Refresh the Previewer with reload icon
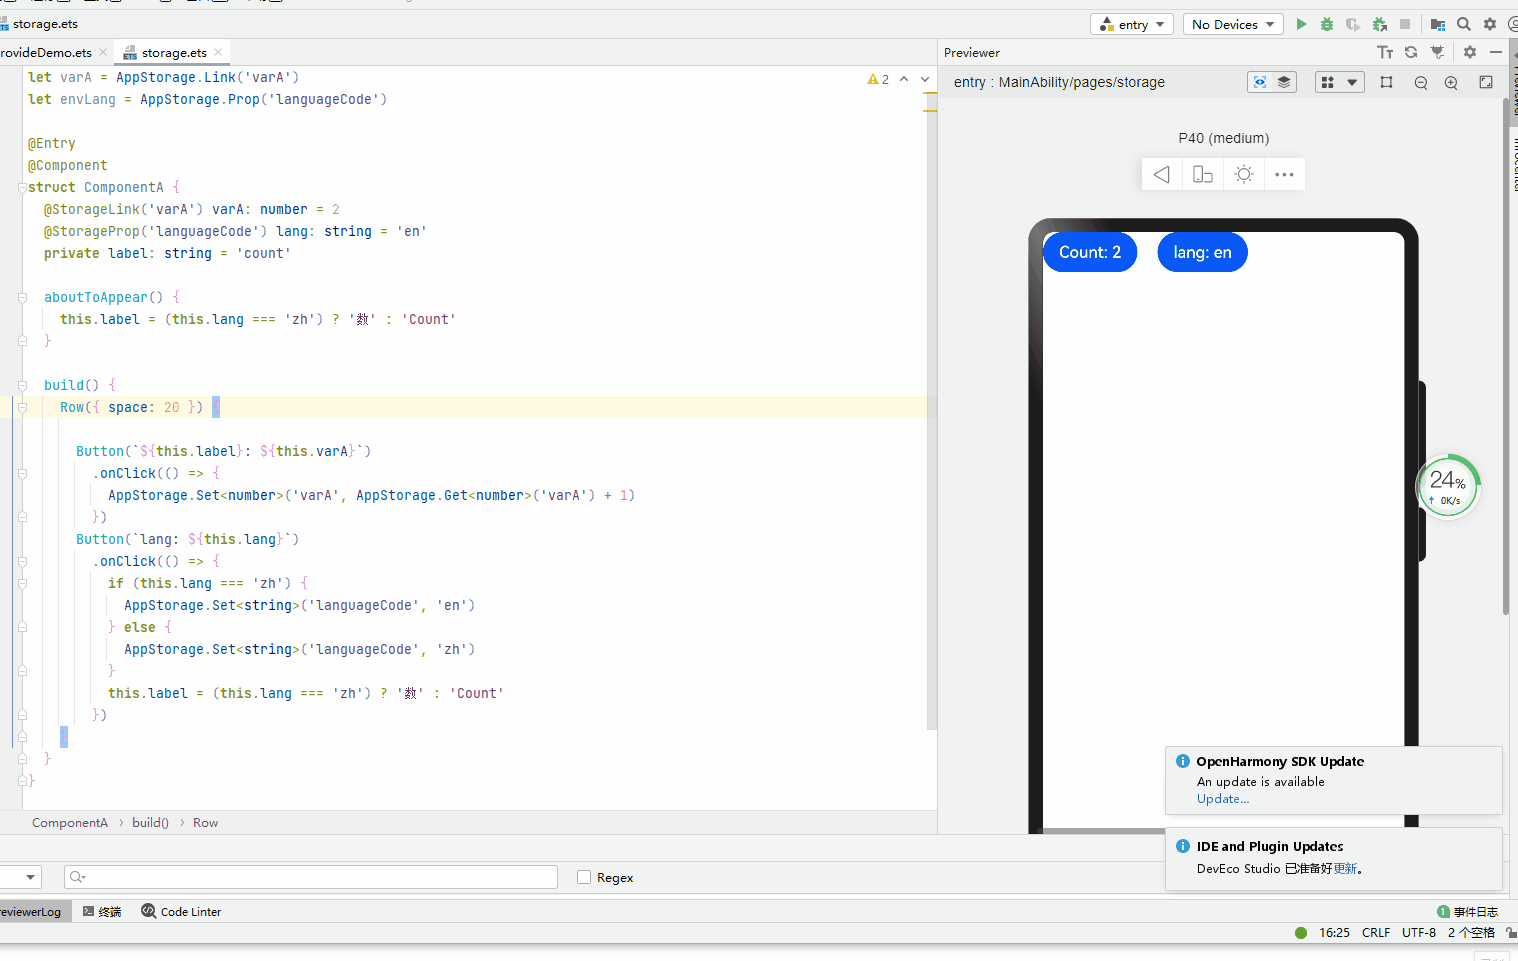The width and height of the screenshot is (1518, 961). pos(1411,52)
